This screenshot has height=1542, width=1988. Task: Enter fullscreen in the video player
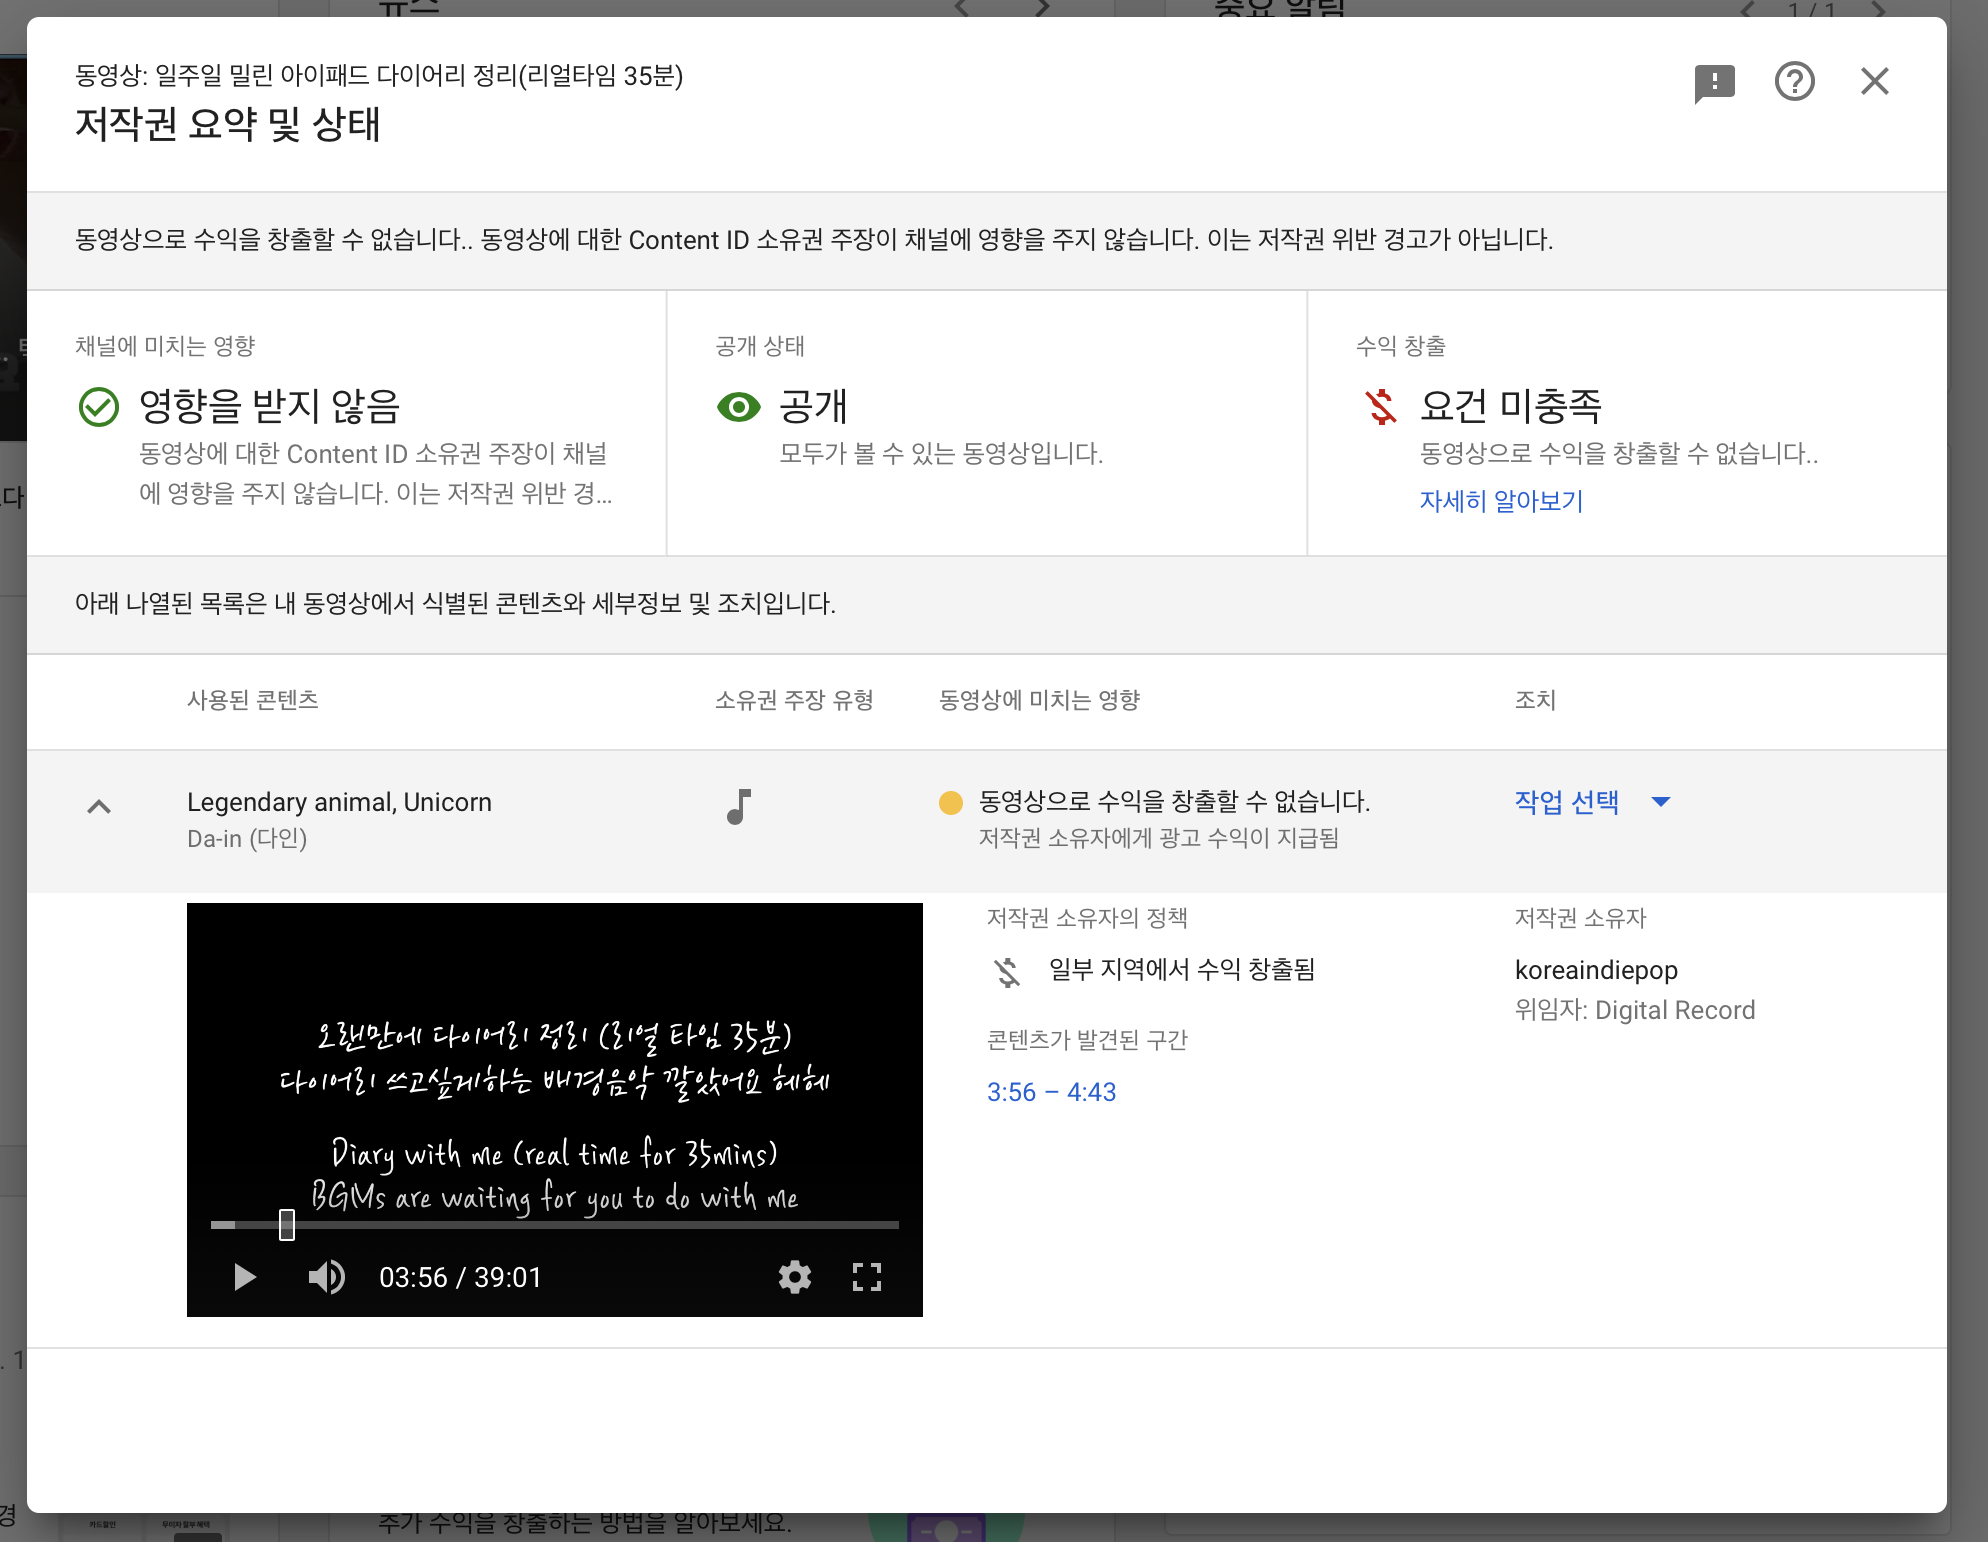coord(866,1277)
